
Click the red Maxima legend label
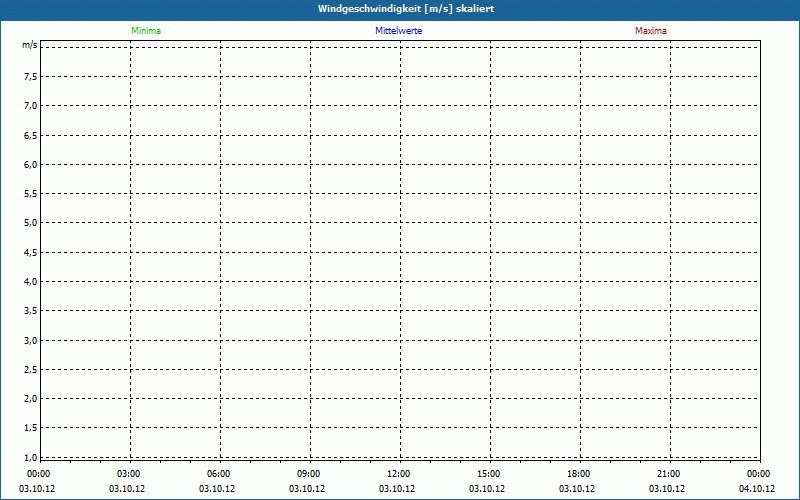(651, 31)
